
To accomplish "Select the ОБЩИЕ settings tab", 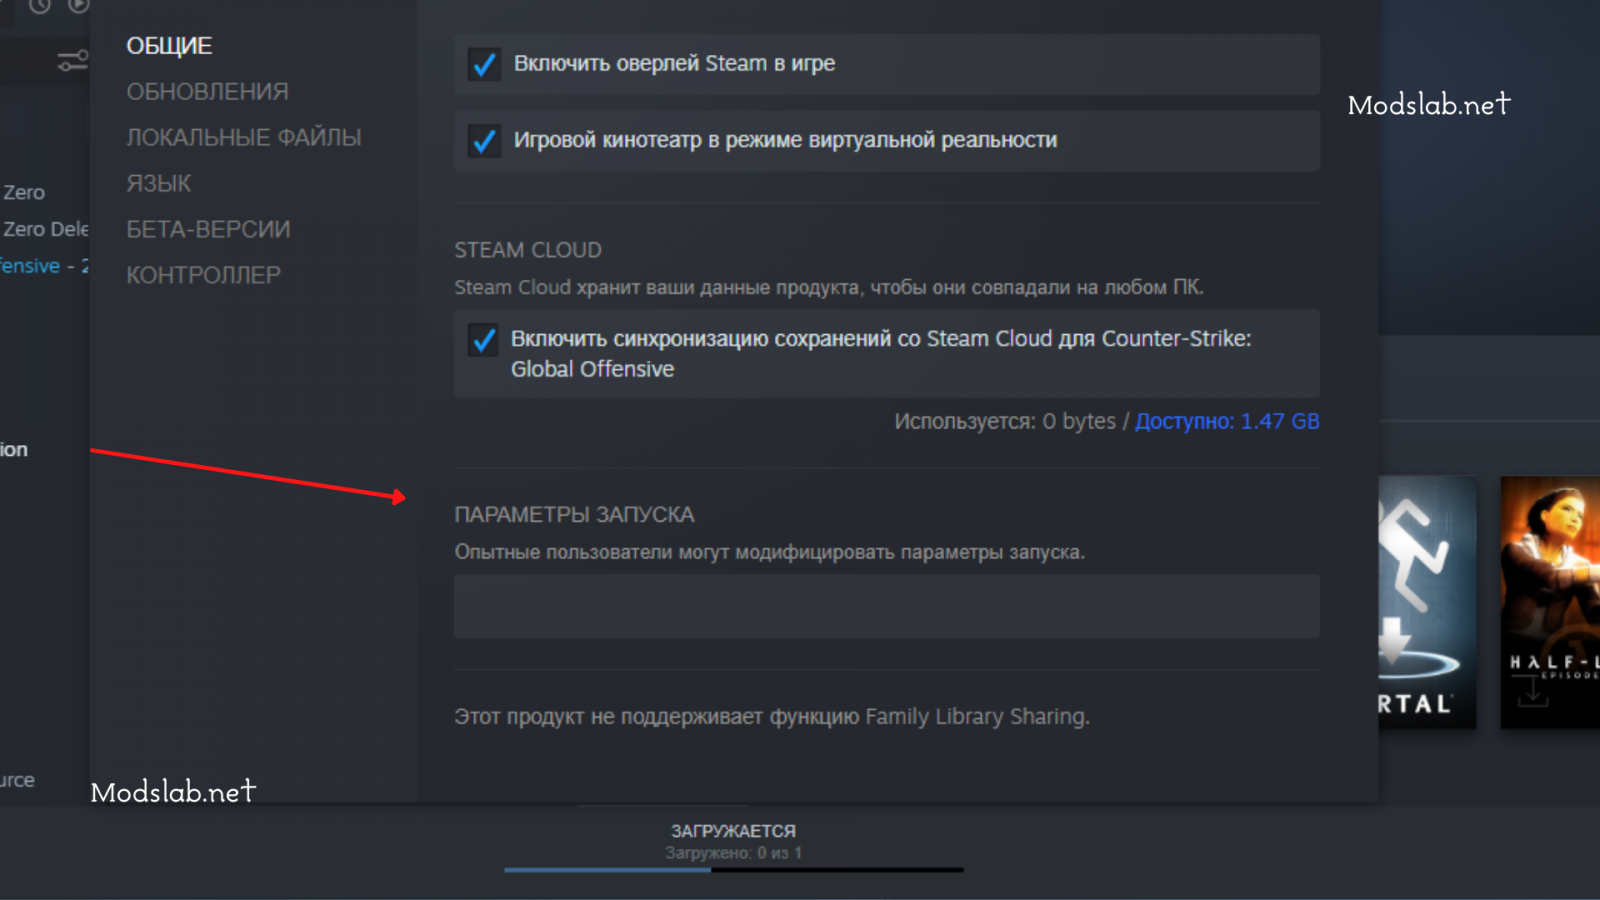I will coord(169,46).
